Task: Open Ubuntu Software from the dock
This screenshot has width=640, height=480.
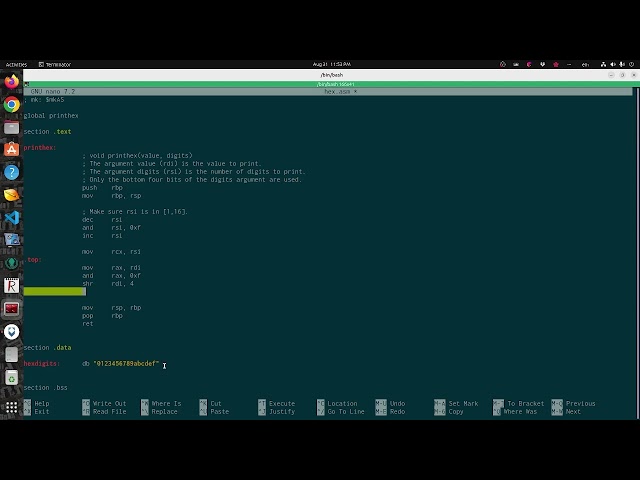Action: pyautogui.click(x=11, y=149)
